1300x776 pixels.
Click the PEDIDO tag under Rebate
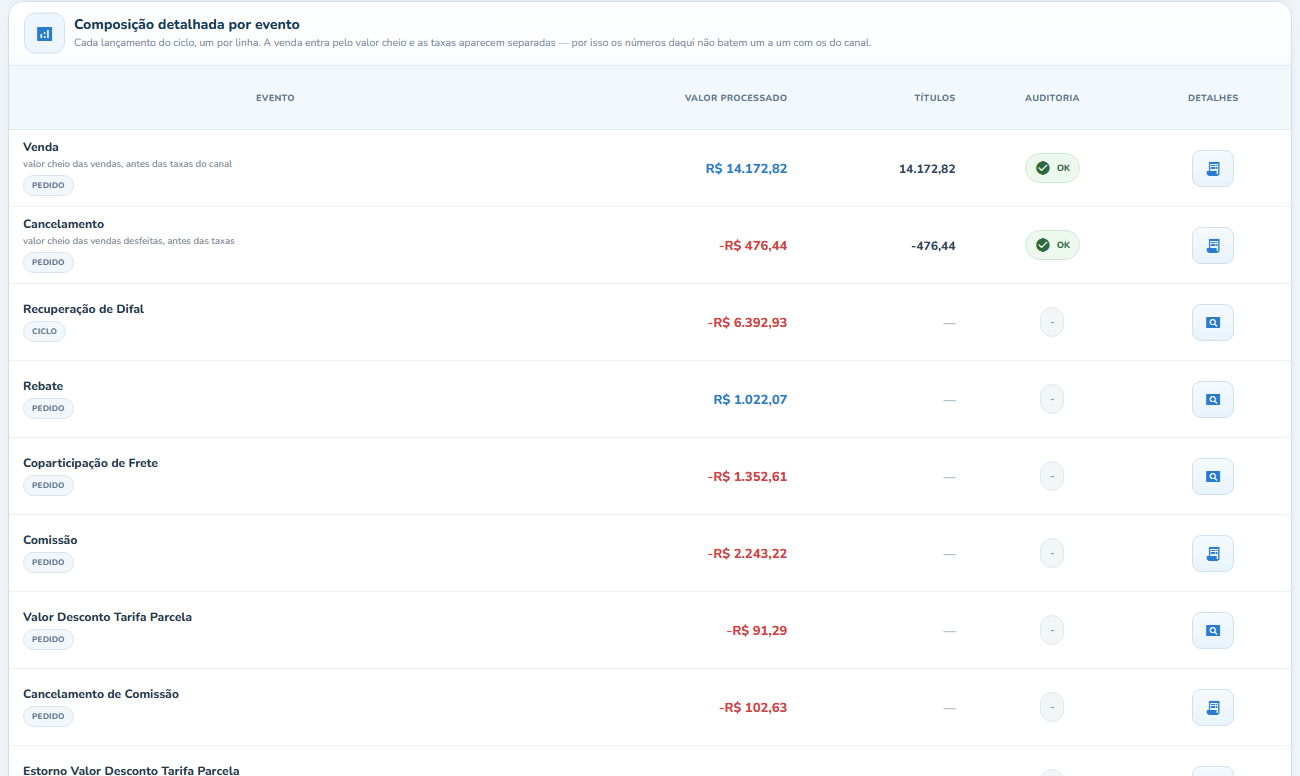(48, 408)
